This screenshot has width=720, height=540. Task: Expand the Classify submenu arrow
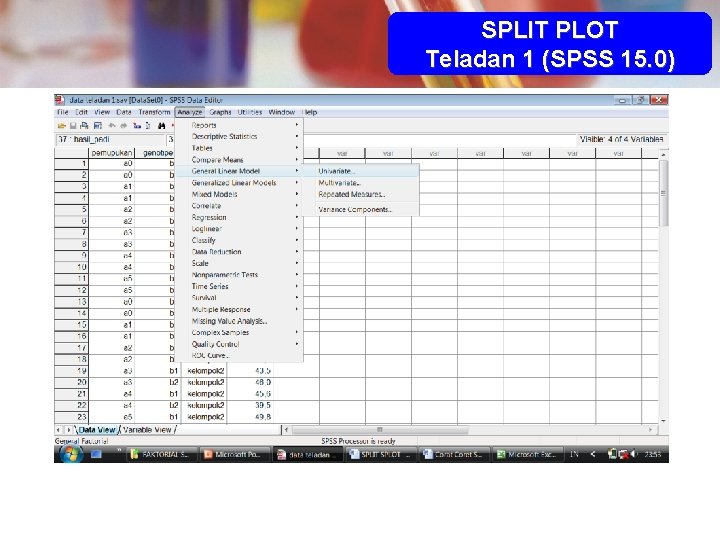pyautogui.click(x=297, y=240)
